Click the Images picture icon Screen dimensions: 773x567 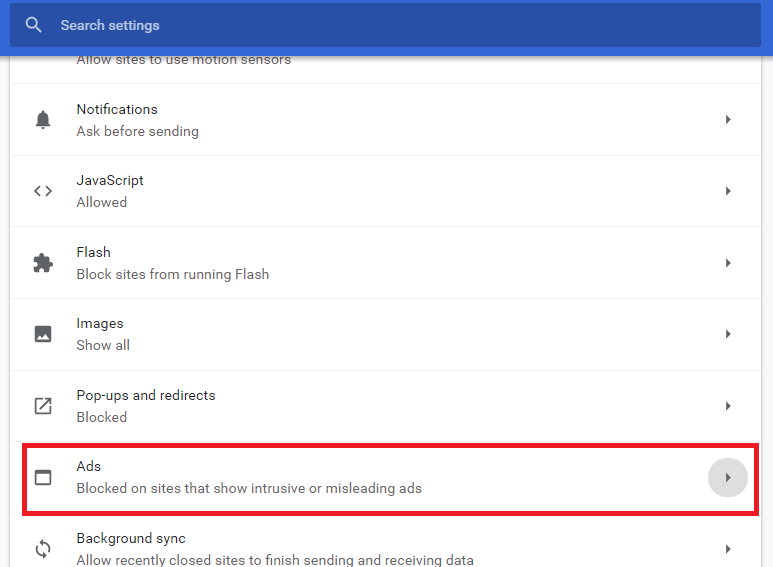[43, 334]
